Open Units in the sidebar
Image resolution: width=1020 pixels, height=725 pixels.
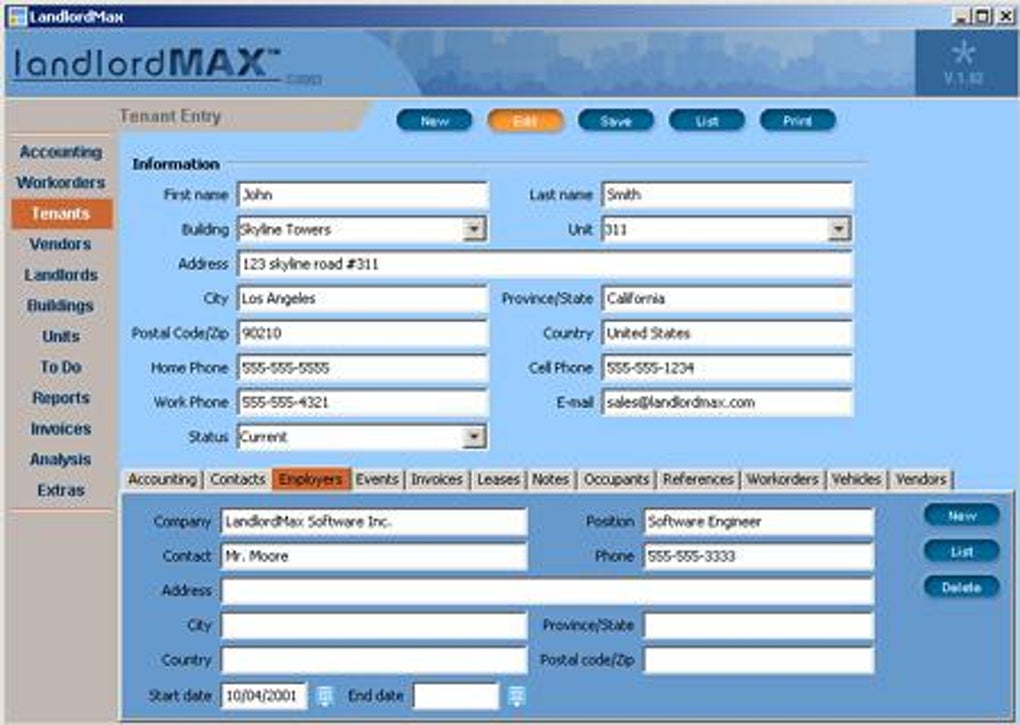61,336
